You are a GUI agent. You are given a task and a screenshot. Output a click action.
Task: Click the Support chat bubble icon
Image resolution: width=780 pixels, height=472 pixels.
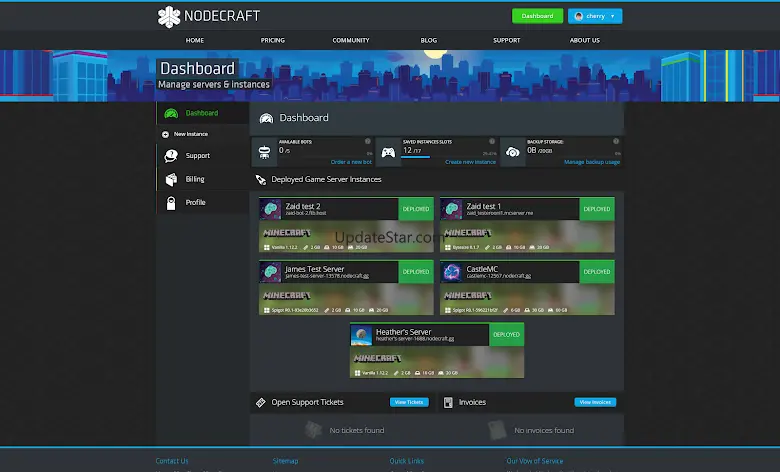171,156
